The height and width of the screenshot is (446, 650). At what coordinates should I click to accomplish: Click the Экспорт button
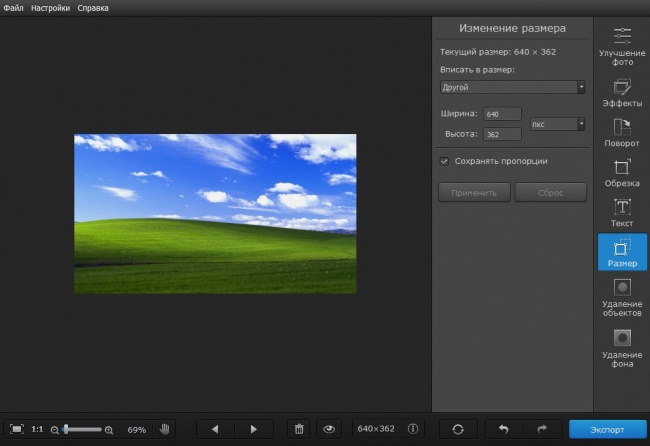(x=607, y=429)
